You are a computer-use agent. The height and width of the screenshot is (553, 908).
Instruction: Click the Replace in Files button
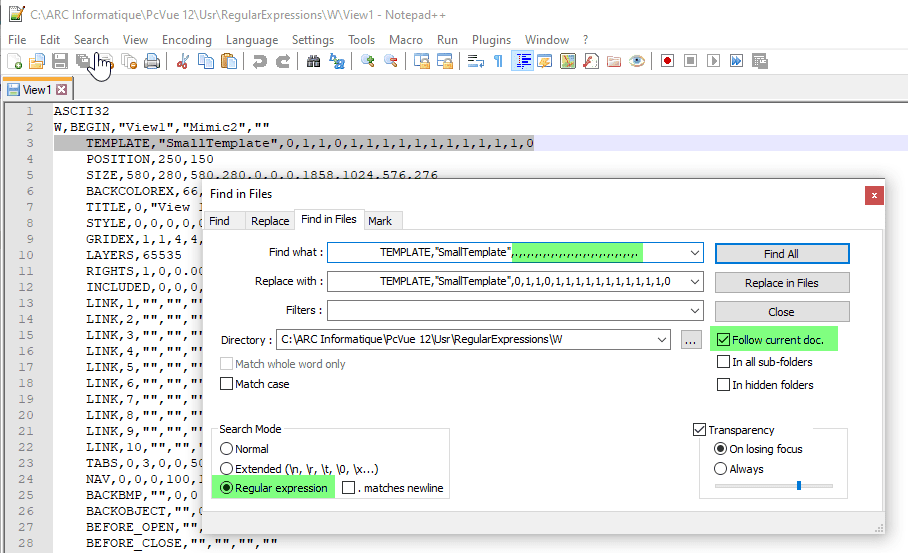point(782,283)
